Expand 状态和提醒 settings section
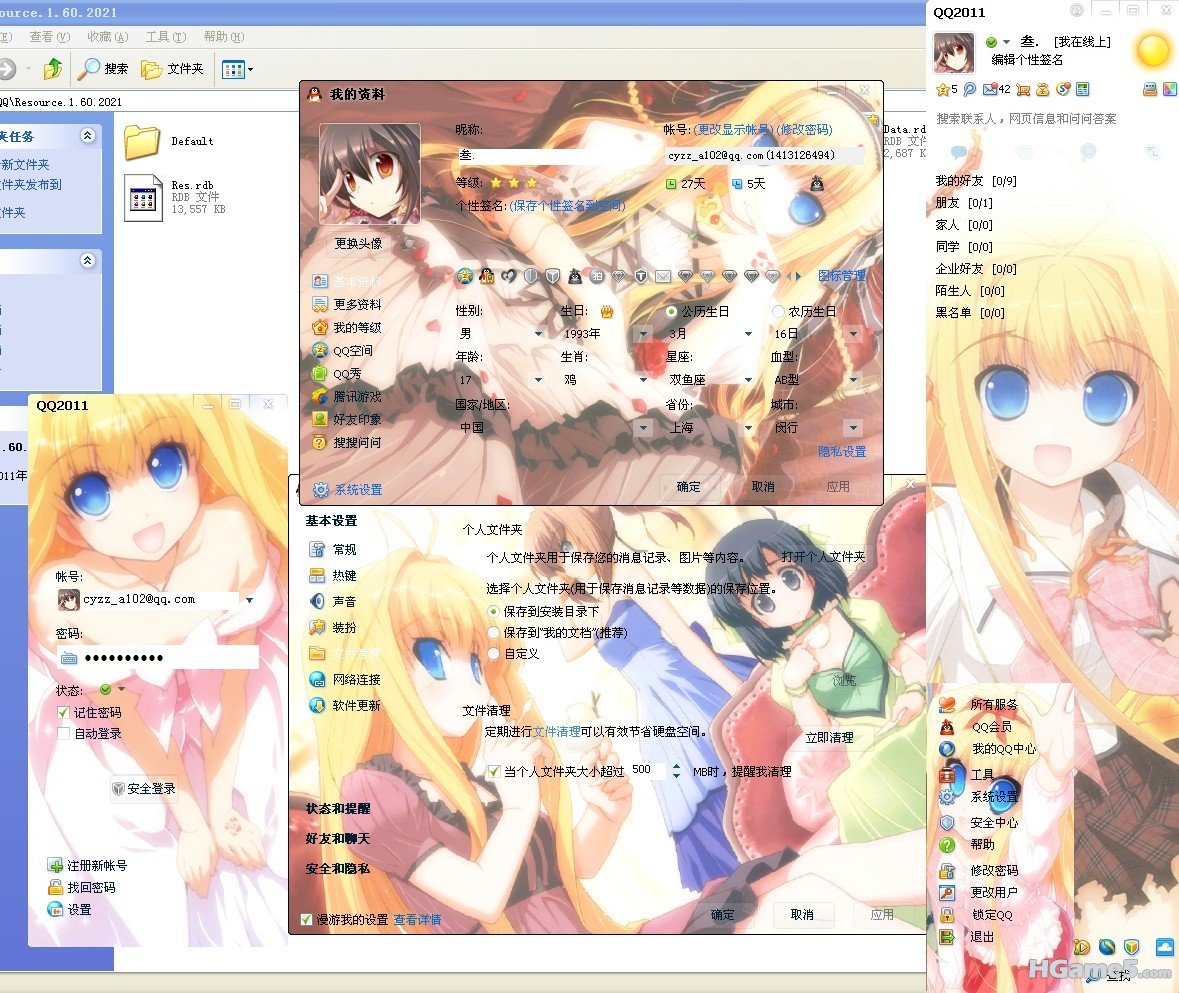 [338, 809]
